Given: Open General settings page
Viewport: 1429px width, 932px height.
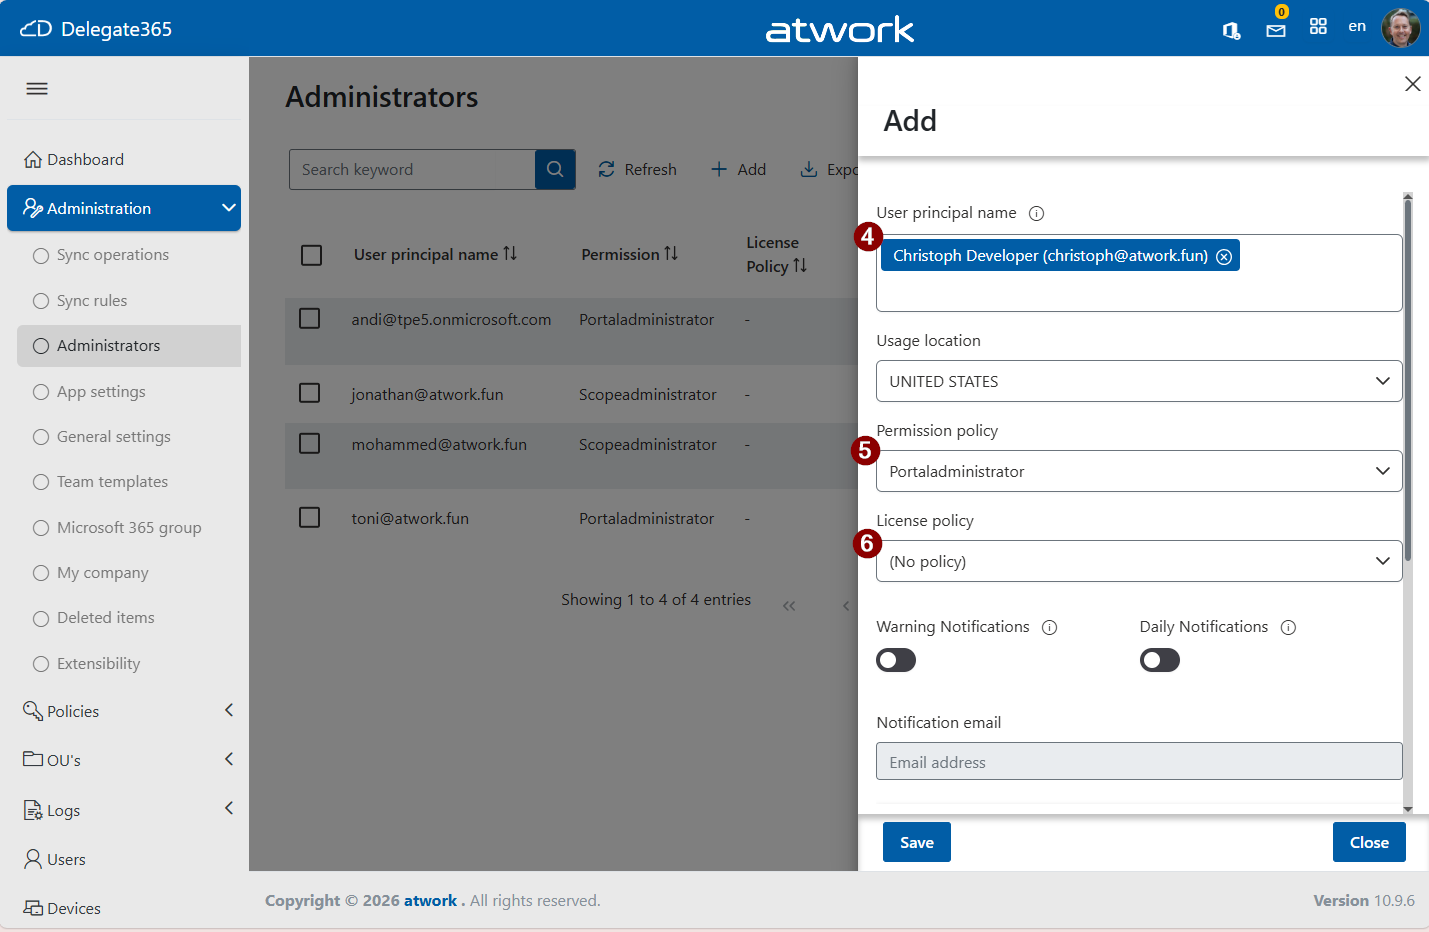Looking at the screenshot, I should [129, 437].
